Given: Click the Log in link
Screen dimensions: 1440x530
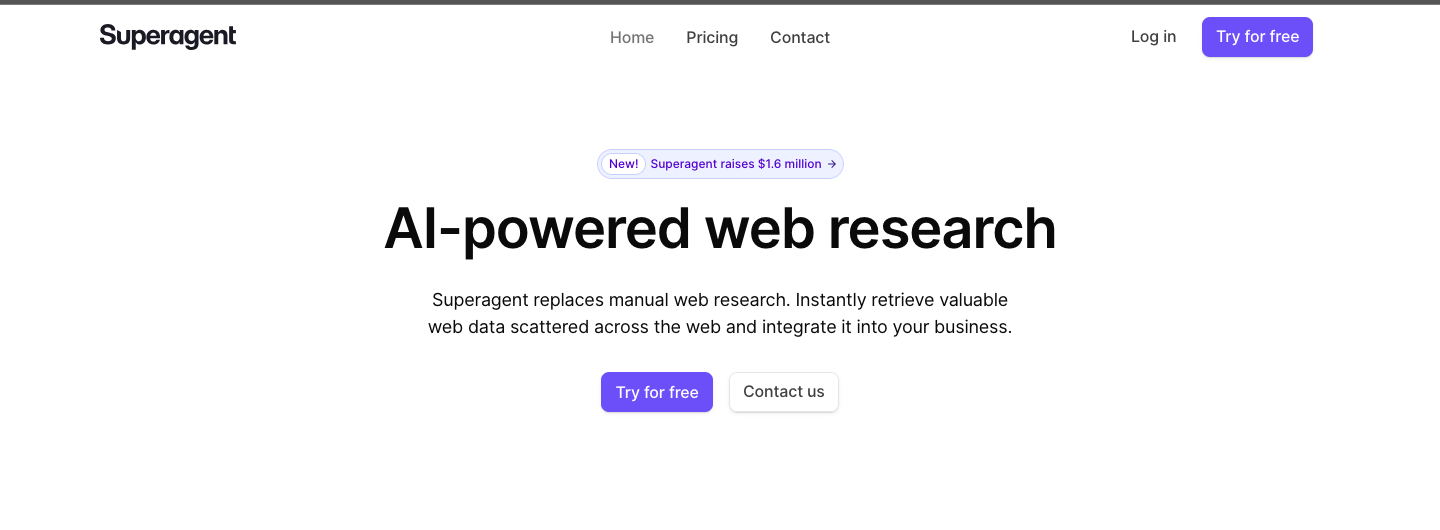Looking at the screenshot, I should (1153, 37).
